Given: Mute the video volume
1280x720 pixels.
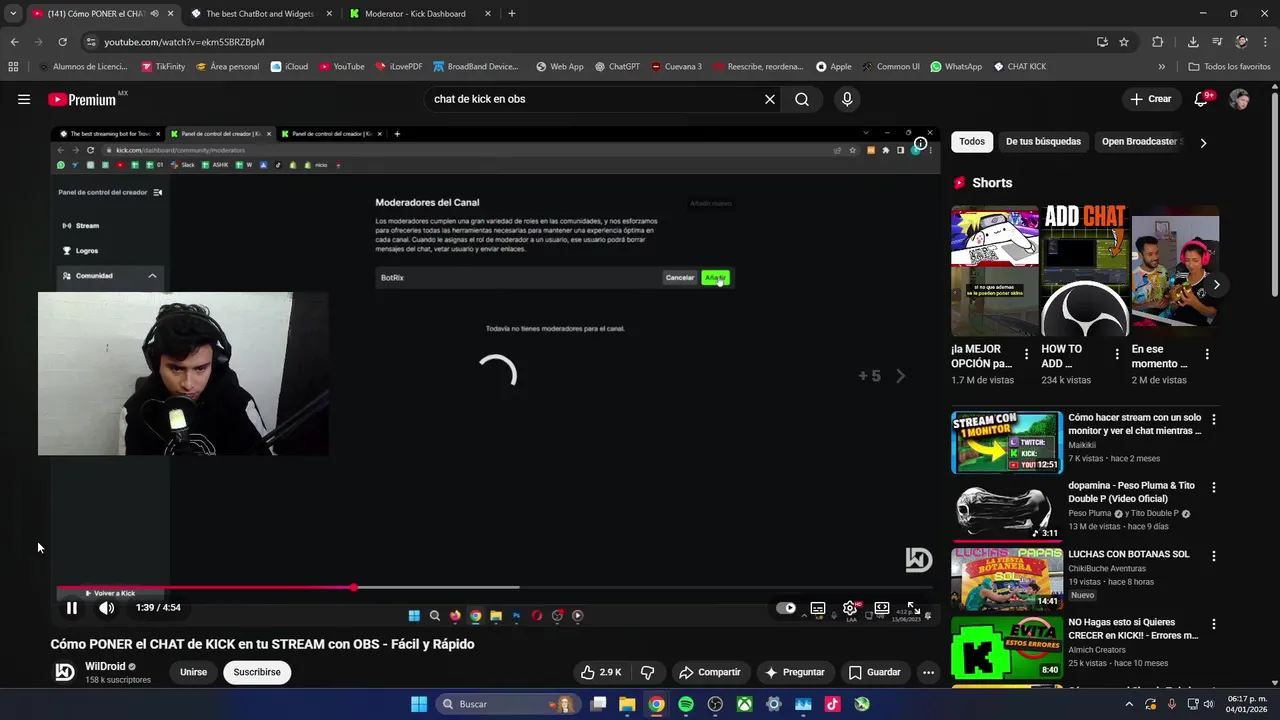Looking at the screenshot, I should (106, 608).
